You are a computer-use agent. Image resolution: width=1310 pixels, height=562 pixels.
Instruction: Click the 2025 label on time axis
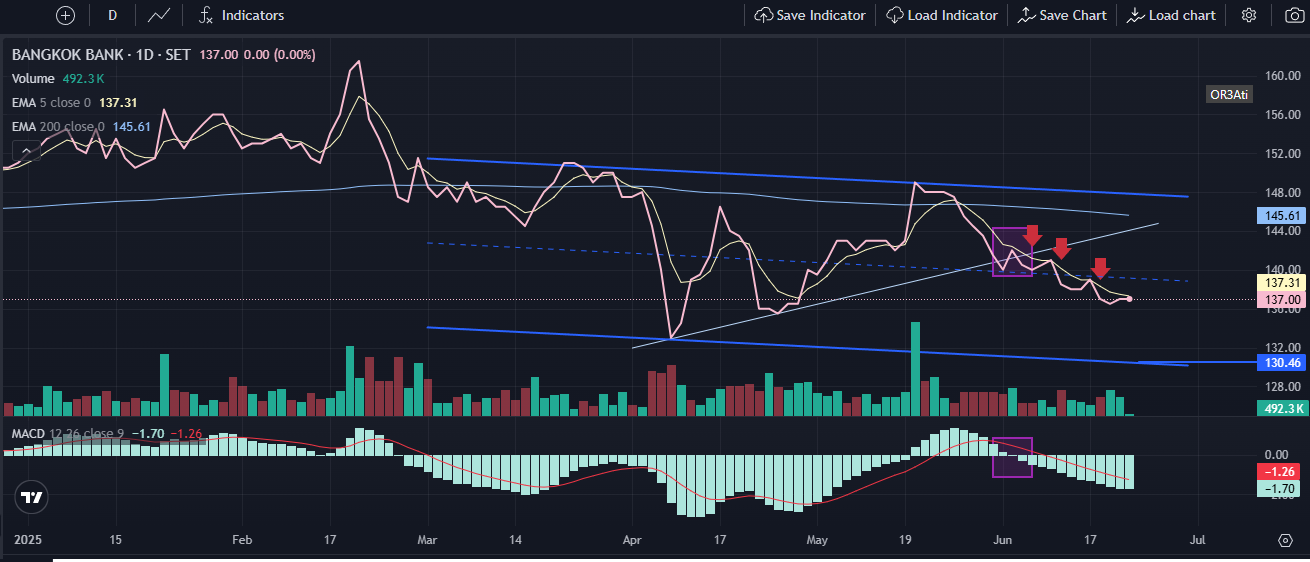(x=30, y=539)
